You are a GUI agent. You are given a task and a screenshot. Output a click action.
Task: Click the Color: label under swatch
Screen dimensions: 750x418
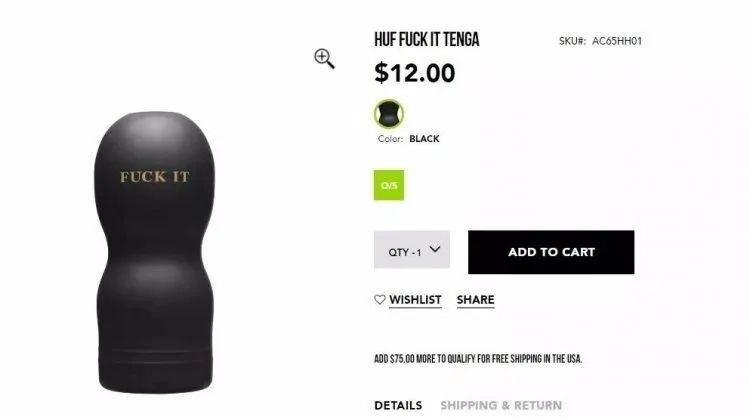pyautogui.click(x=390, y=139)
